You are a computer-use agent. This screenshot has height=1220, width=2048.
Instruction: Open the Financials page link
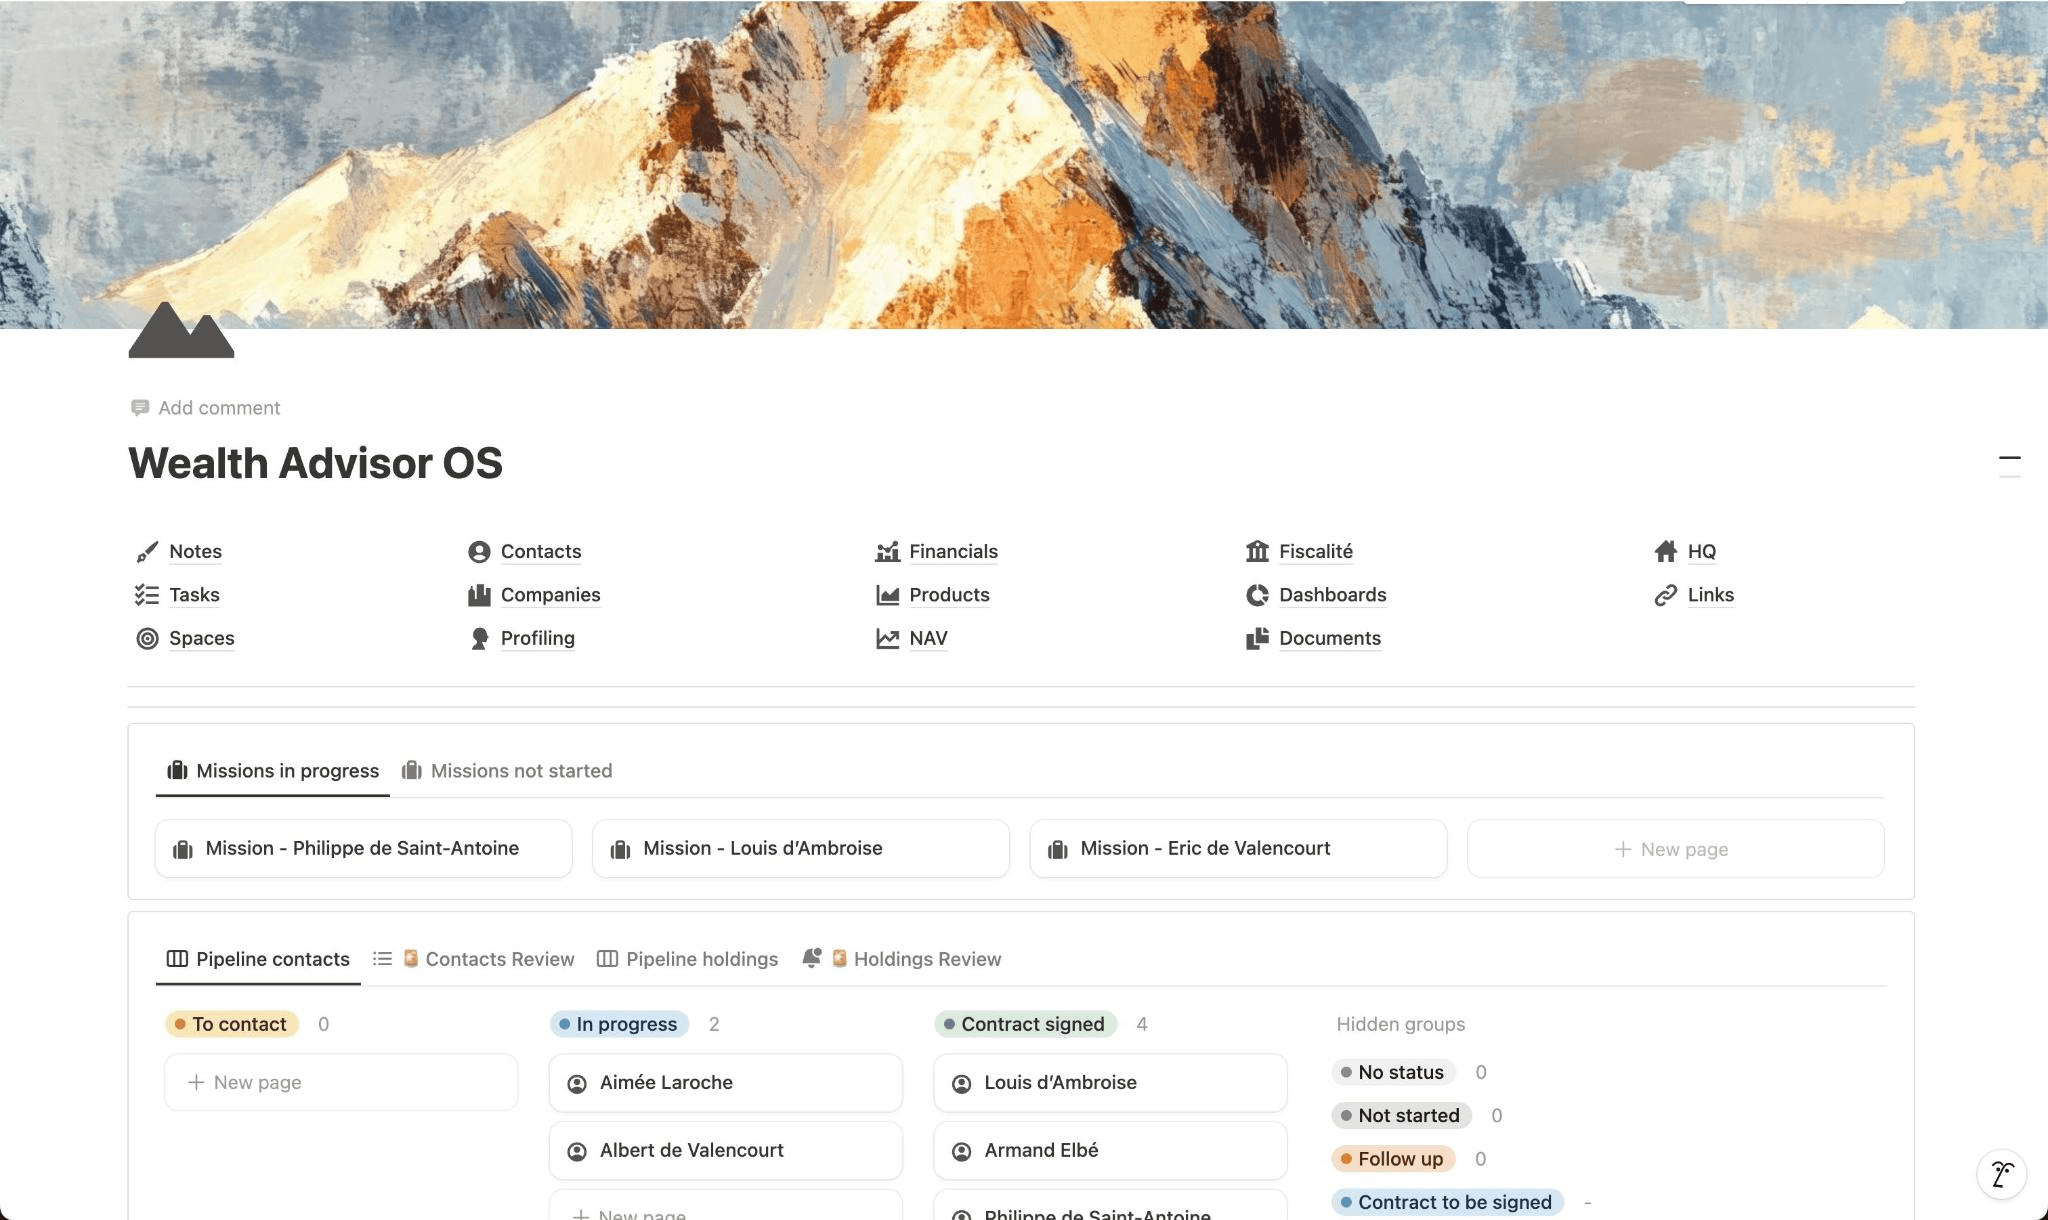tap(953, 552)
